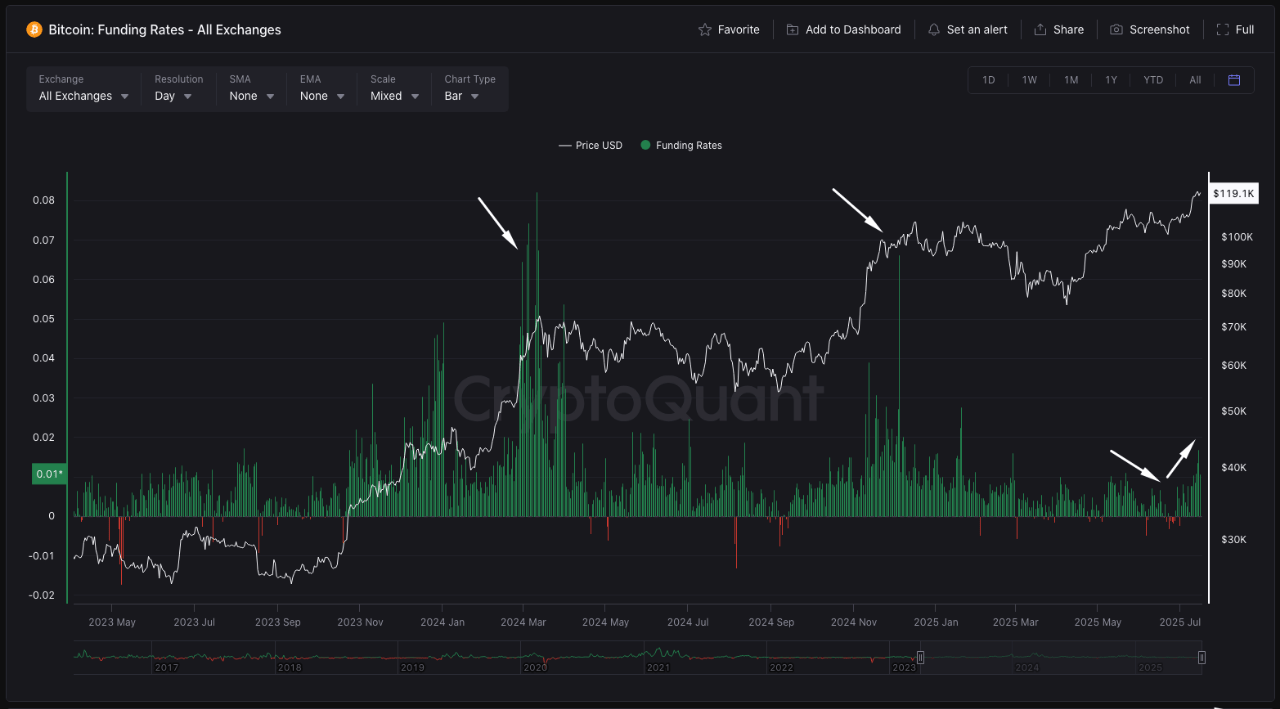Click the Set an alert bell icon
The height and width of the screenshot is (709, 1280).
(x=933, y=29)
